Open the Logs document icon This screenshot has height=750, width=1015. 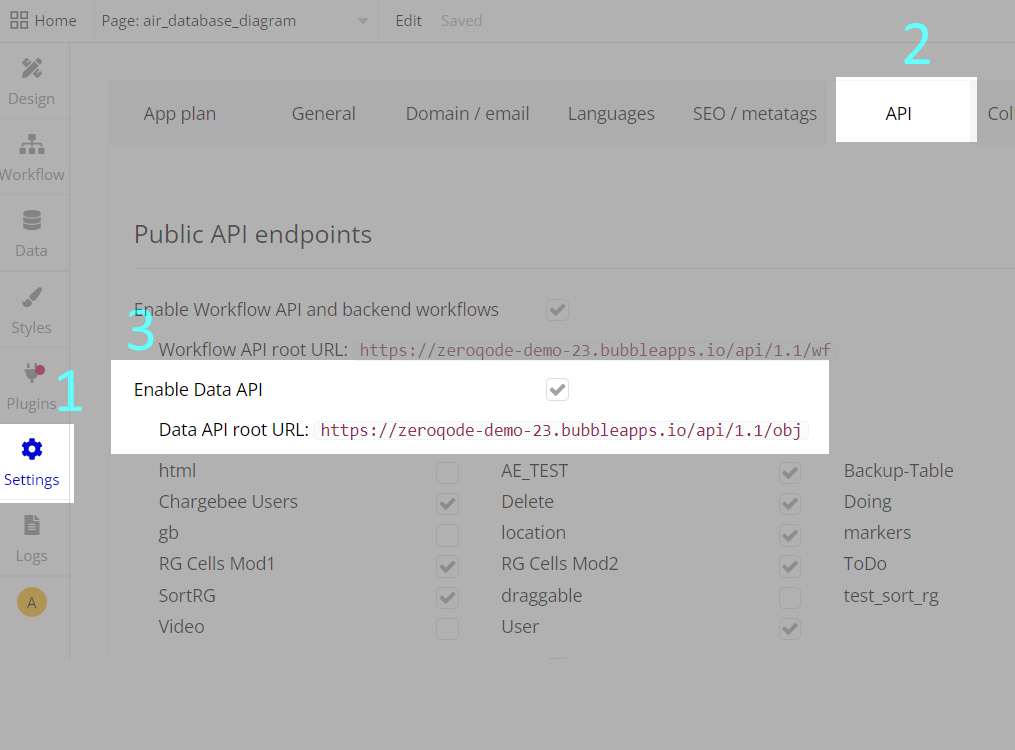point(32,525)
